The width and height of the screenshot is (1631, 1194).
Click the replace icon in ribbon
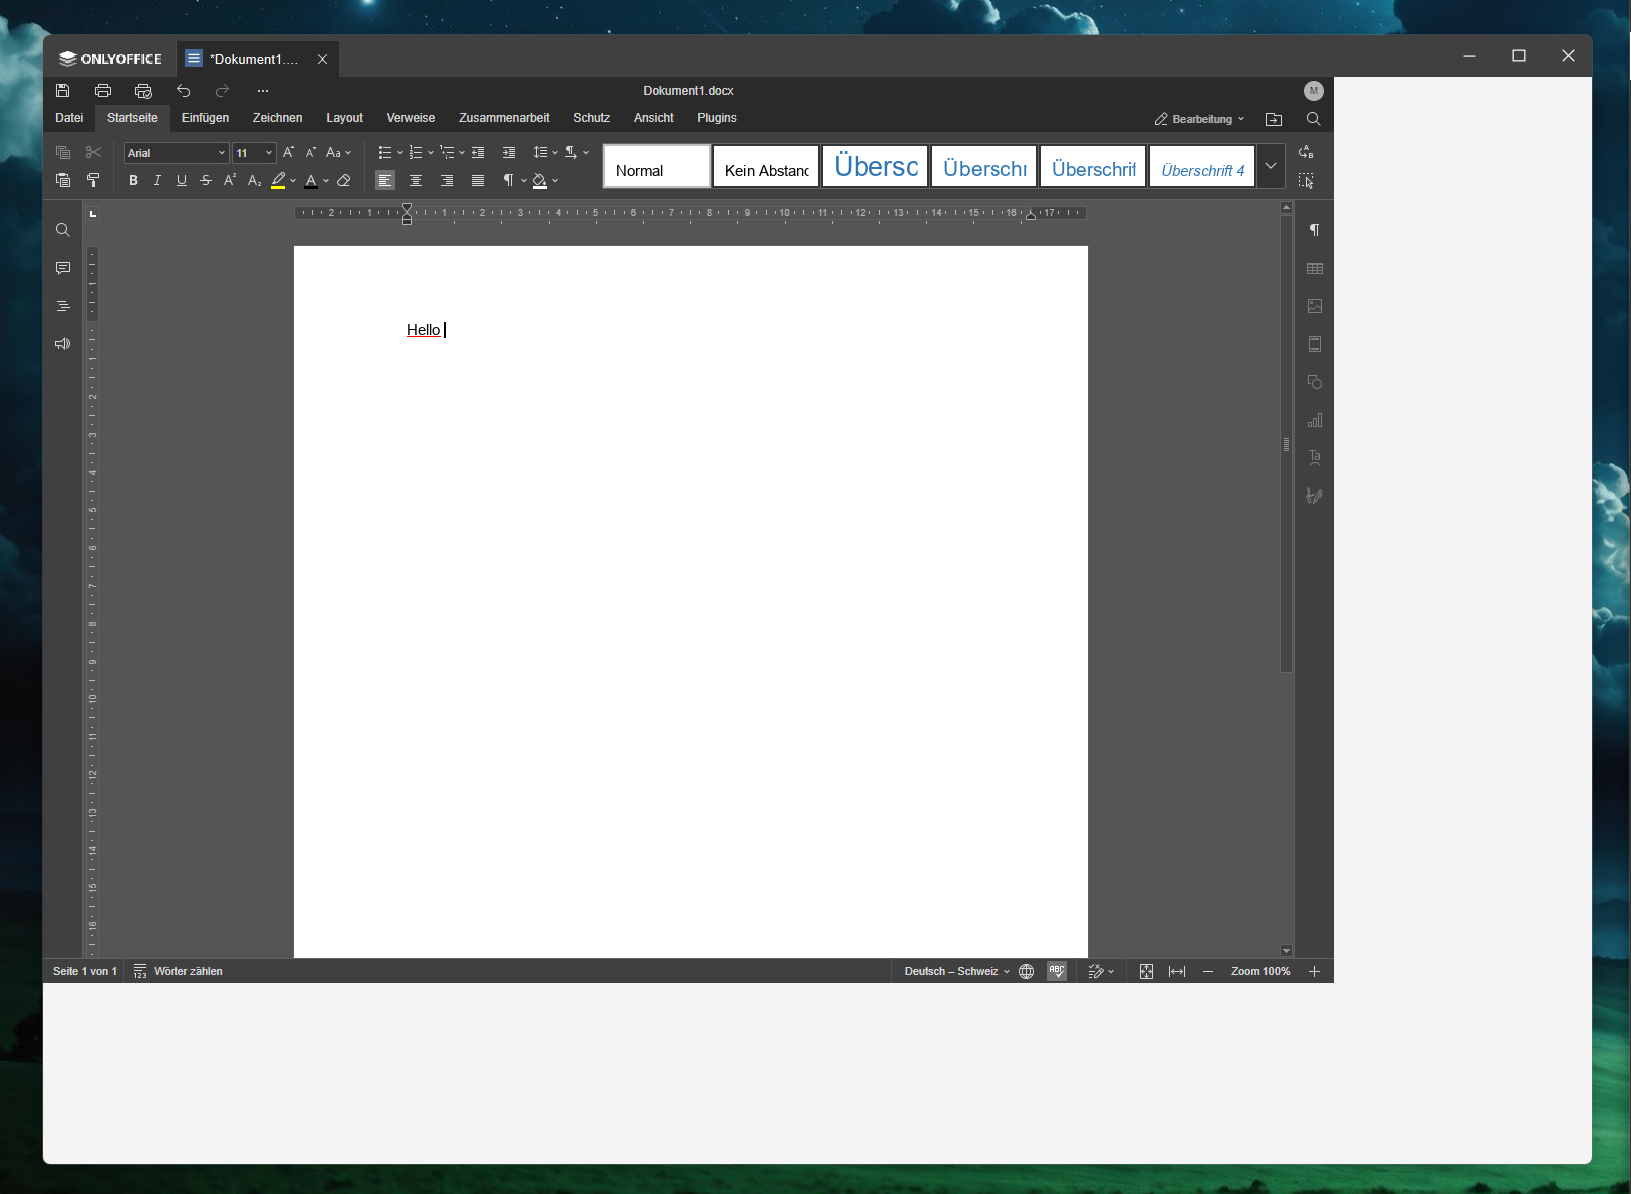coord(1306,152)
